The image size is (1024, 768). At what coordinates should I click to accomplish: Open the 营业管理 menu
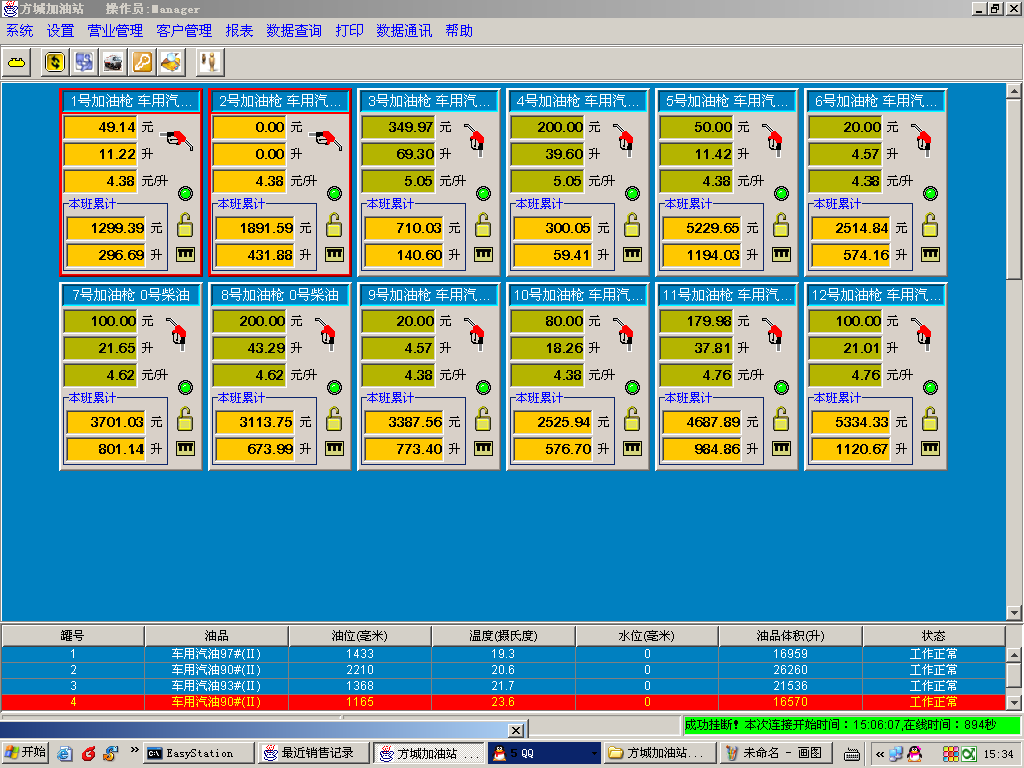coord(115,31)
